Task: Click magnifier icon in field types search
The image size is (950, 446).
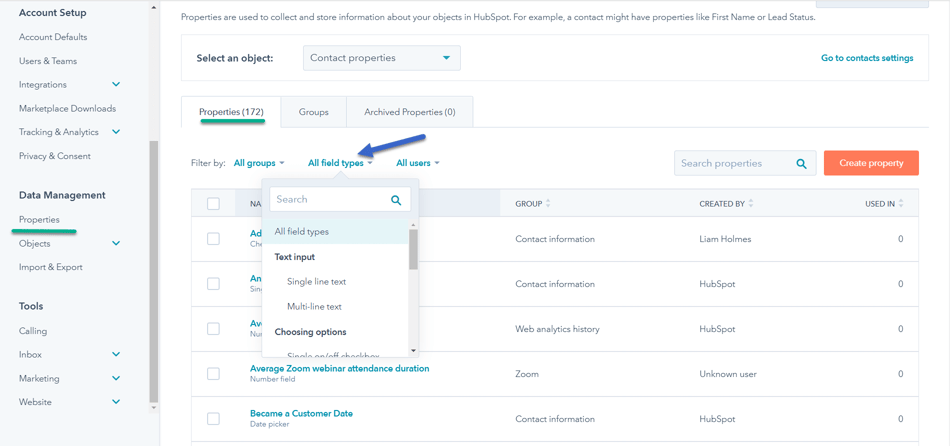Action: click(396, 200)
